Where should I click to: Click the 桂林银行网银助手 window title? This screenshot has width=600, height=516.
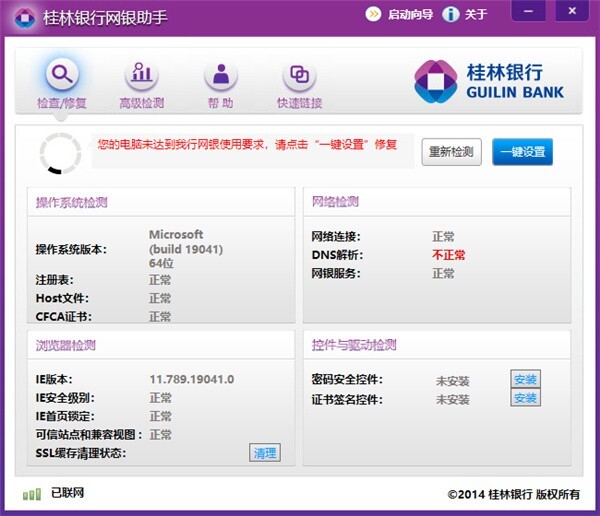click(105, 18)
